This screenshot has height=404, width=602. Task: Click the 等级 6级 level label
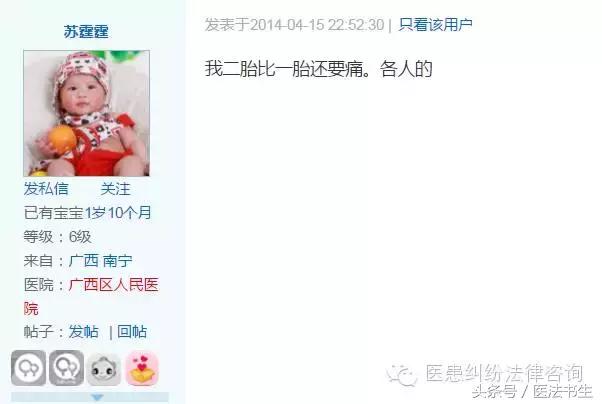[58, 237]
